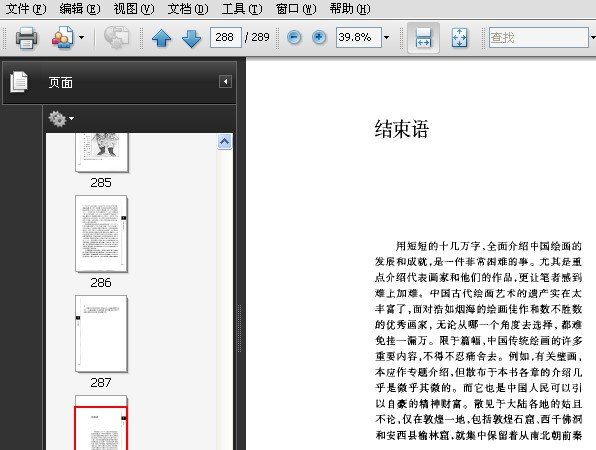Select page 286 thumbnail

[101, 234]
